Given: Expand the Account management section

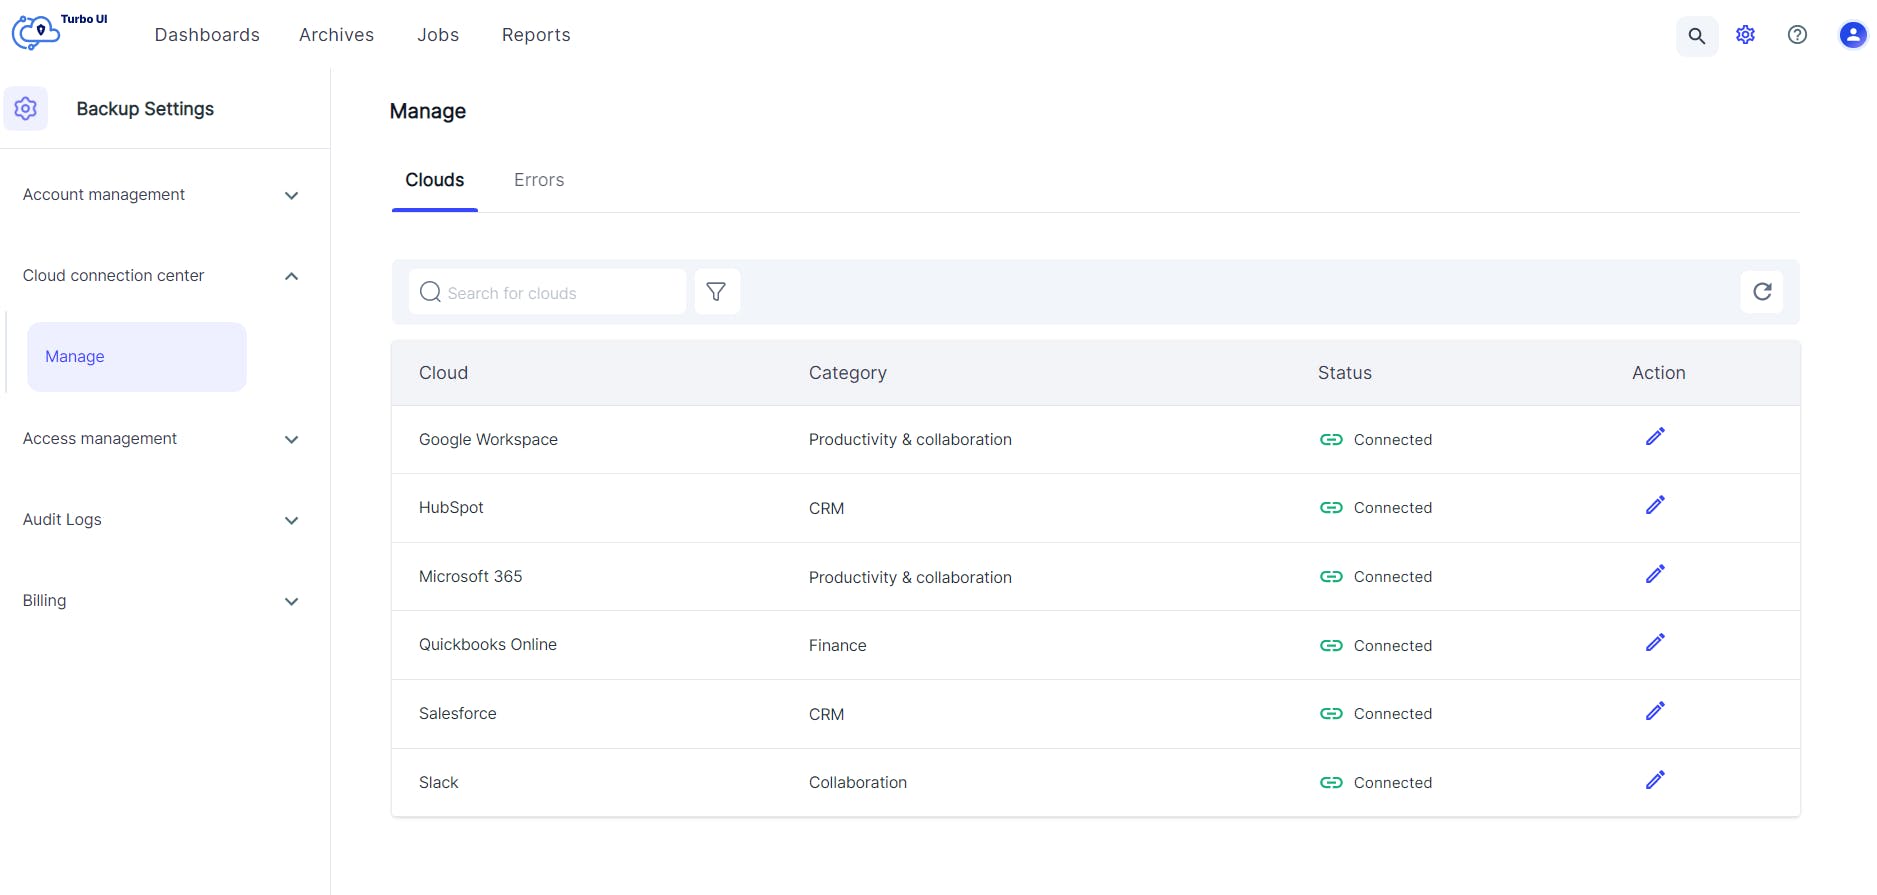Looking at the screenshot, I should (x=291, y=196).
